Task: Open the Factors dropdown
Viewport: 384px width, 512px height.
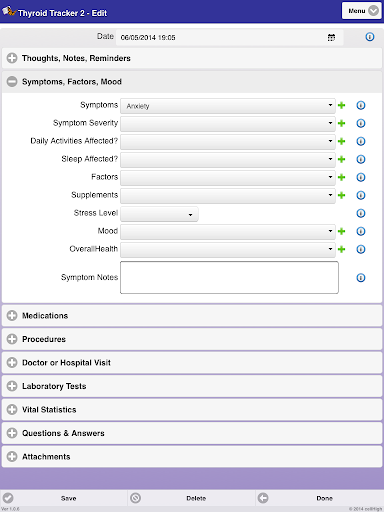Action: tap(228, 178)
